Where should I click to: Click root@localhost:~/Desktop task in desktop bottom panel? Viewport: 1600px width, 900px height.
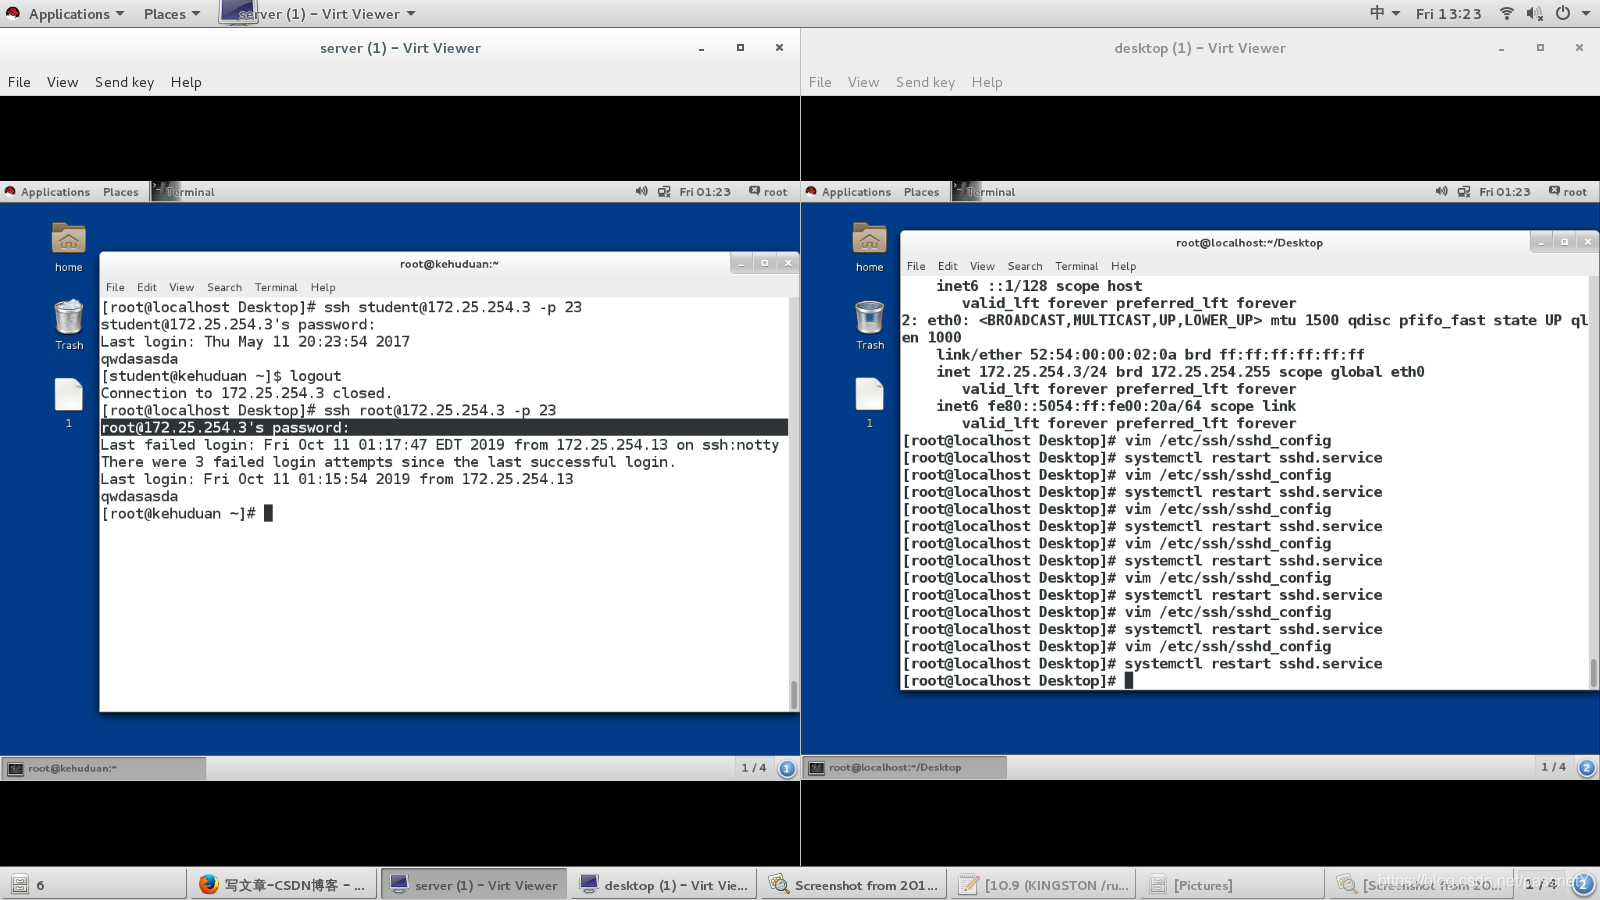point(905,768)
